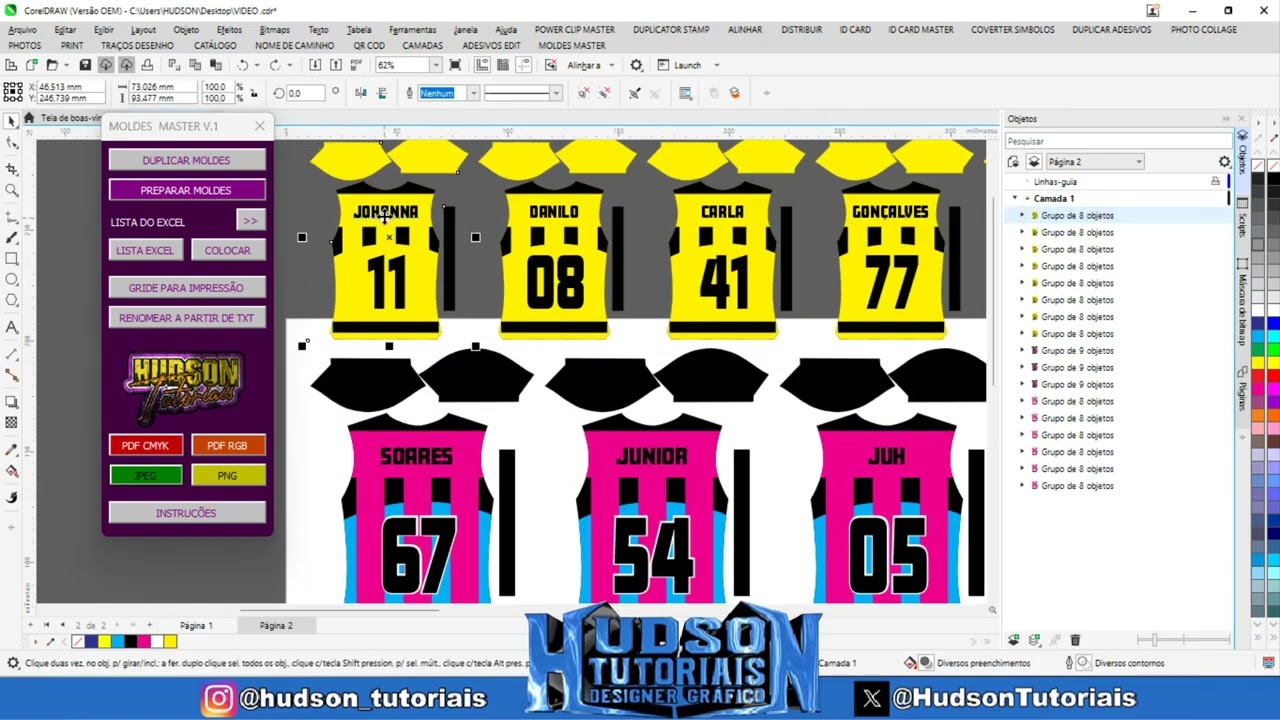1280x720 pixels.
Task: Toggle the object origin reference grid
Action: 12,92
